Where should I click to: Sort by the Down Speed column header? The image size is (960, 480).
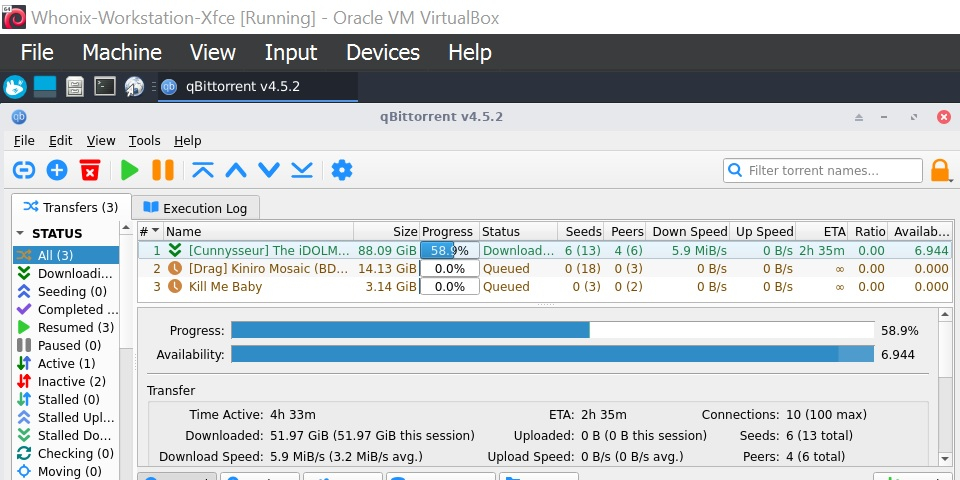pos(687,231)
